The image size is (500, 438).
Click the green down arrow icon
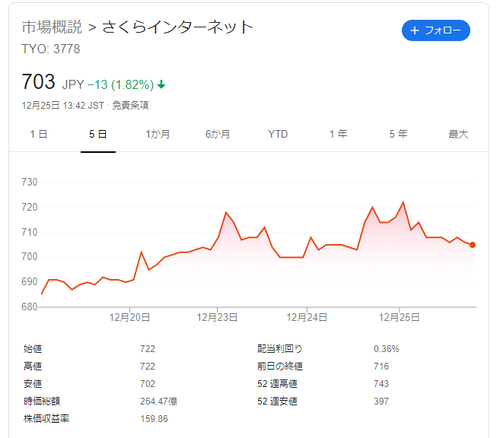tap(161, 85)
